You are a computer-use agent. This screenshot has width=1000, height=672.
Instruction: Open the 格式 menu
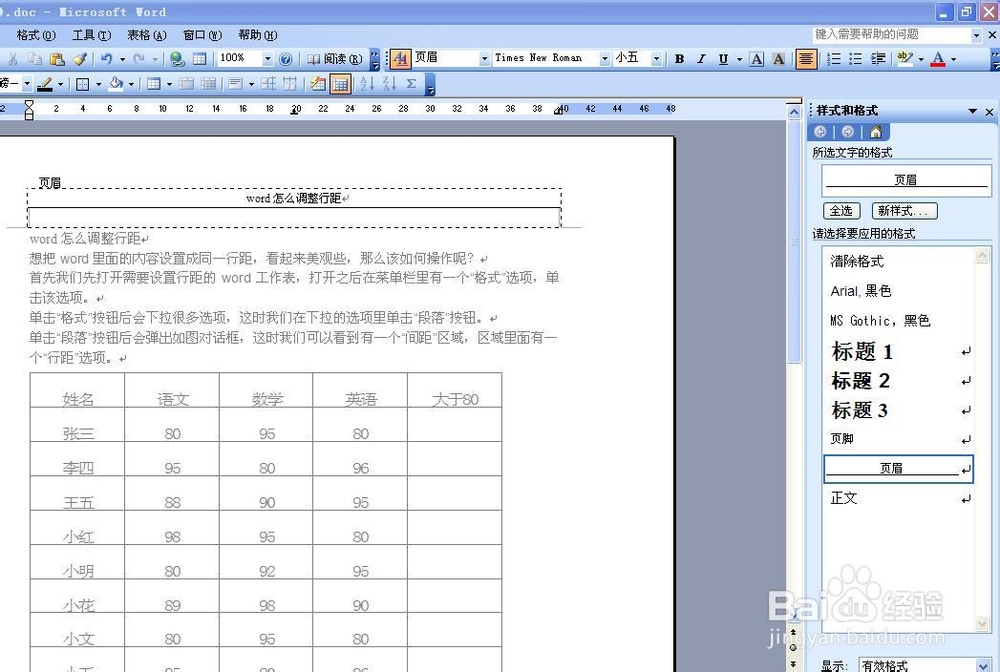pos(35,34)
